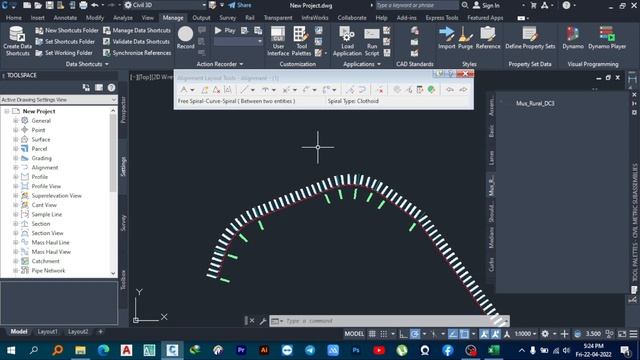Expand the Pipe Network tree node

tap(16, 270)
